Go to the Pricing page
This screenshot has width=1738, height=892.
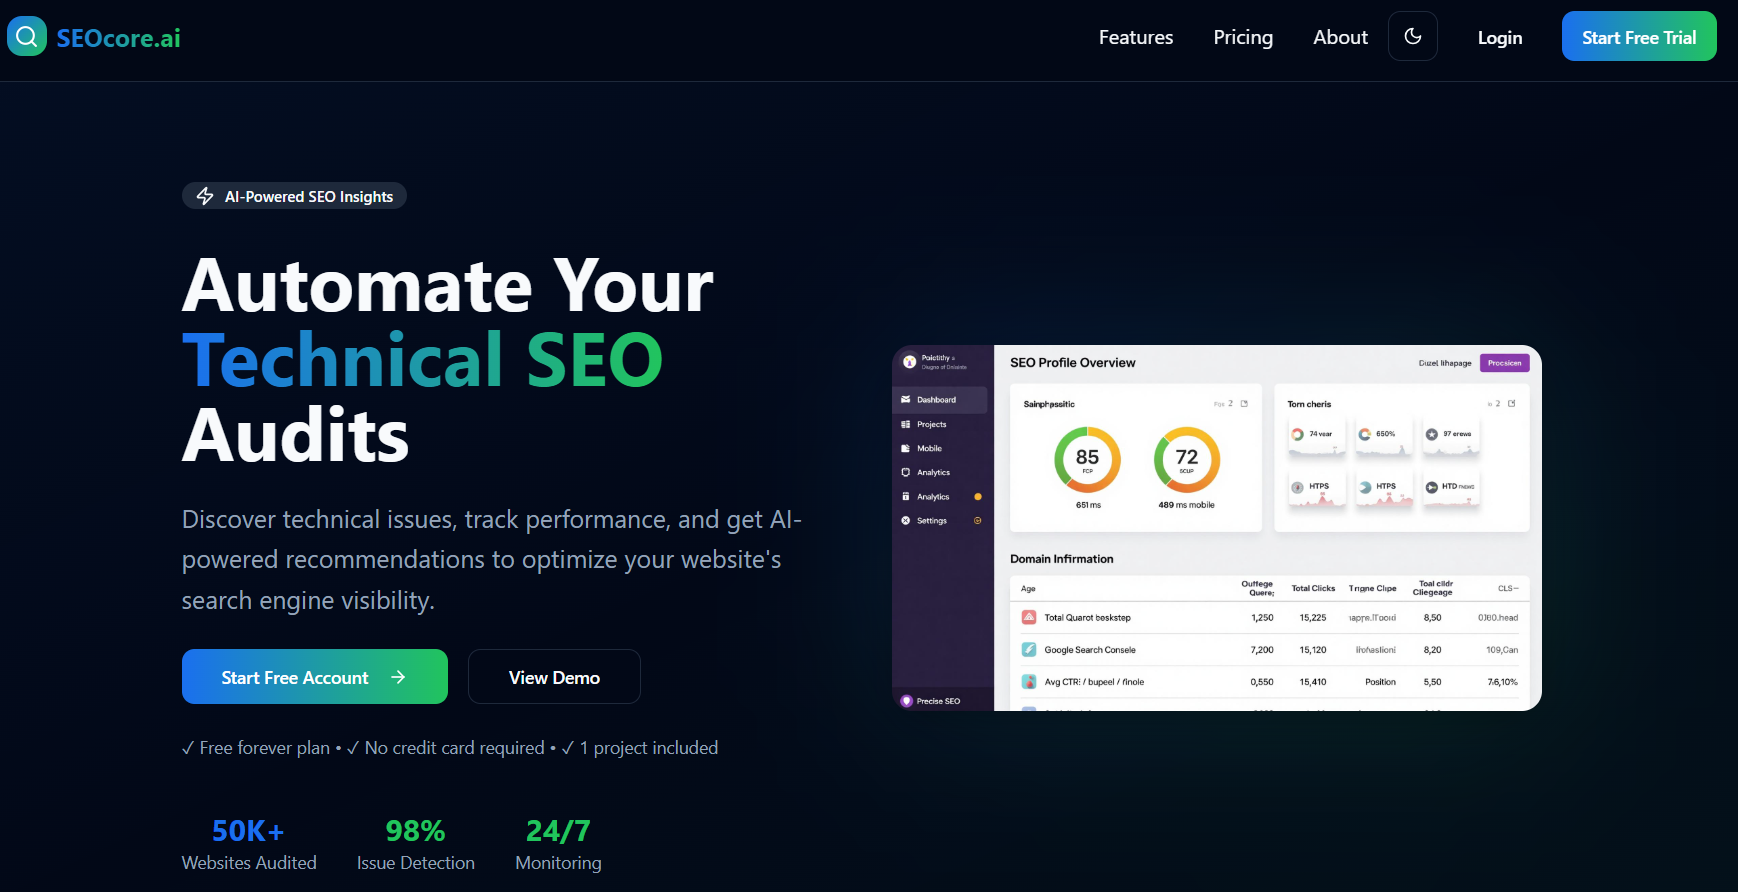(x=1242, y=37)
